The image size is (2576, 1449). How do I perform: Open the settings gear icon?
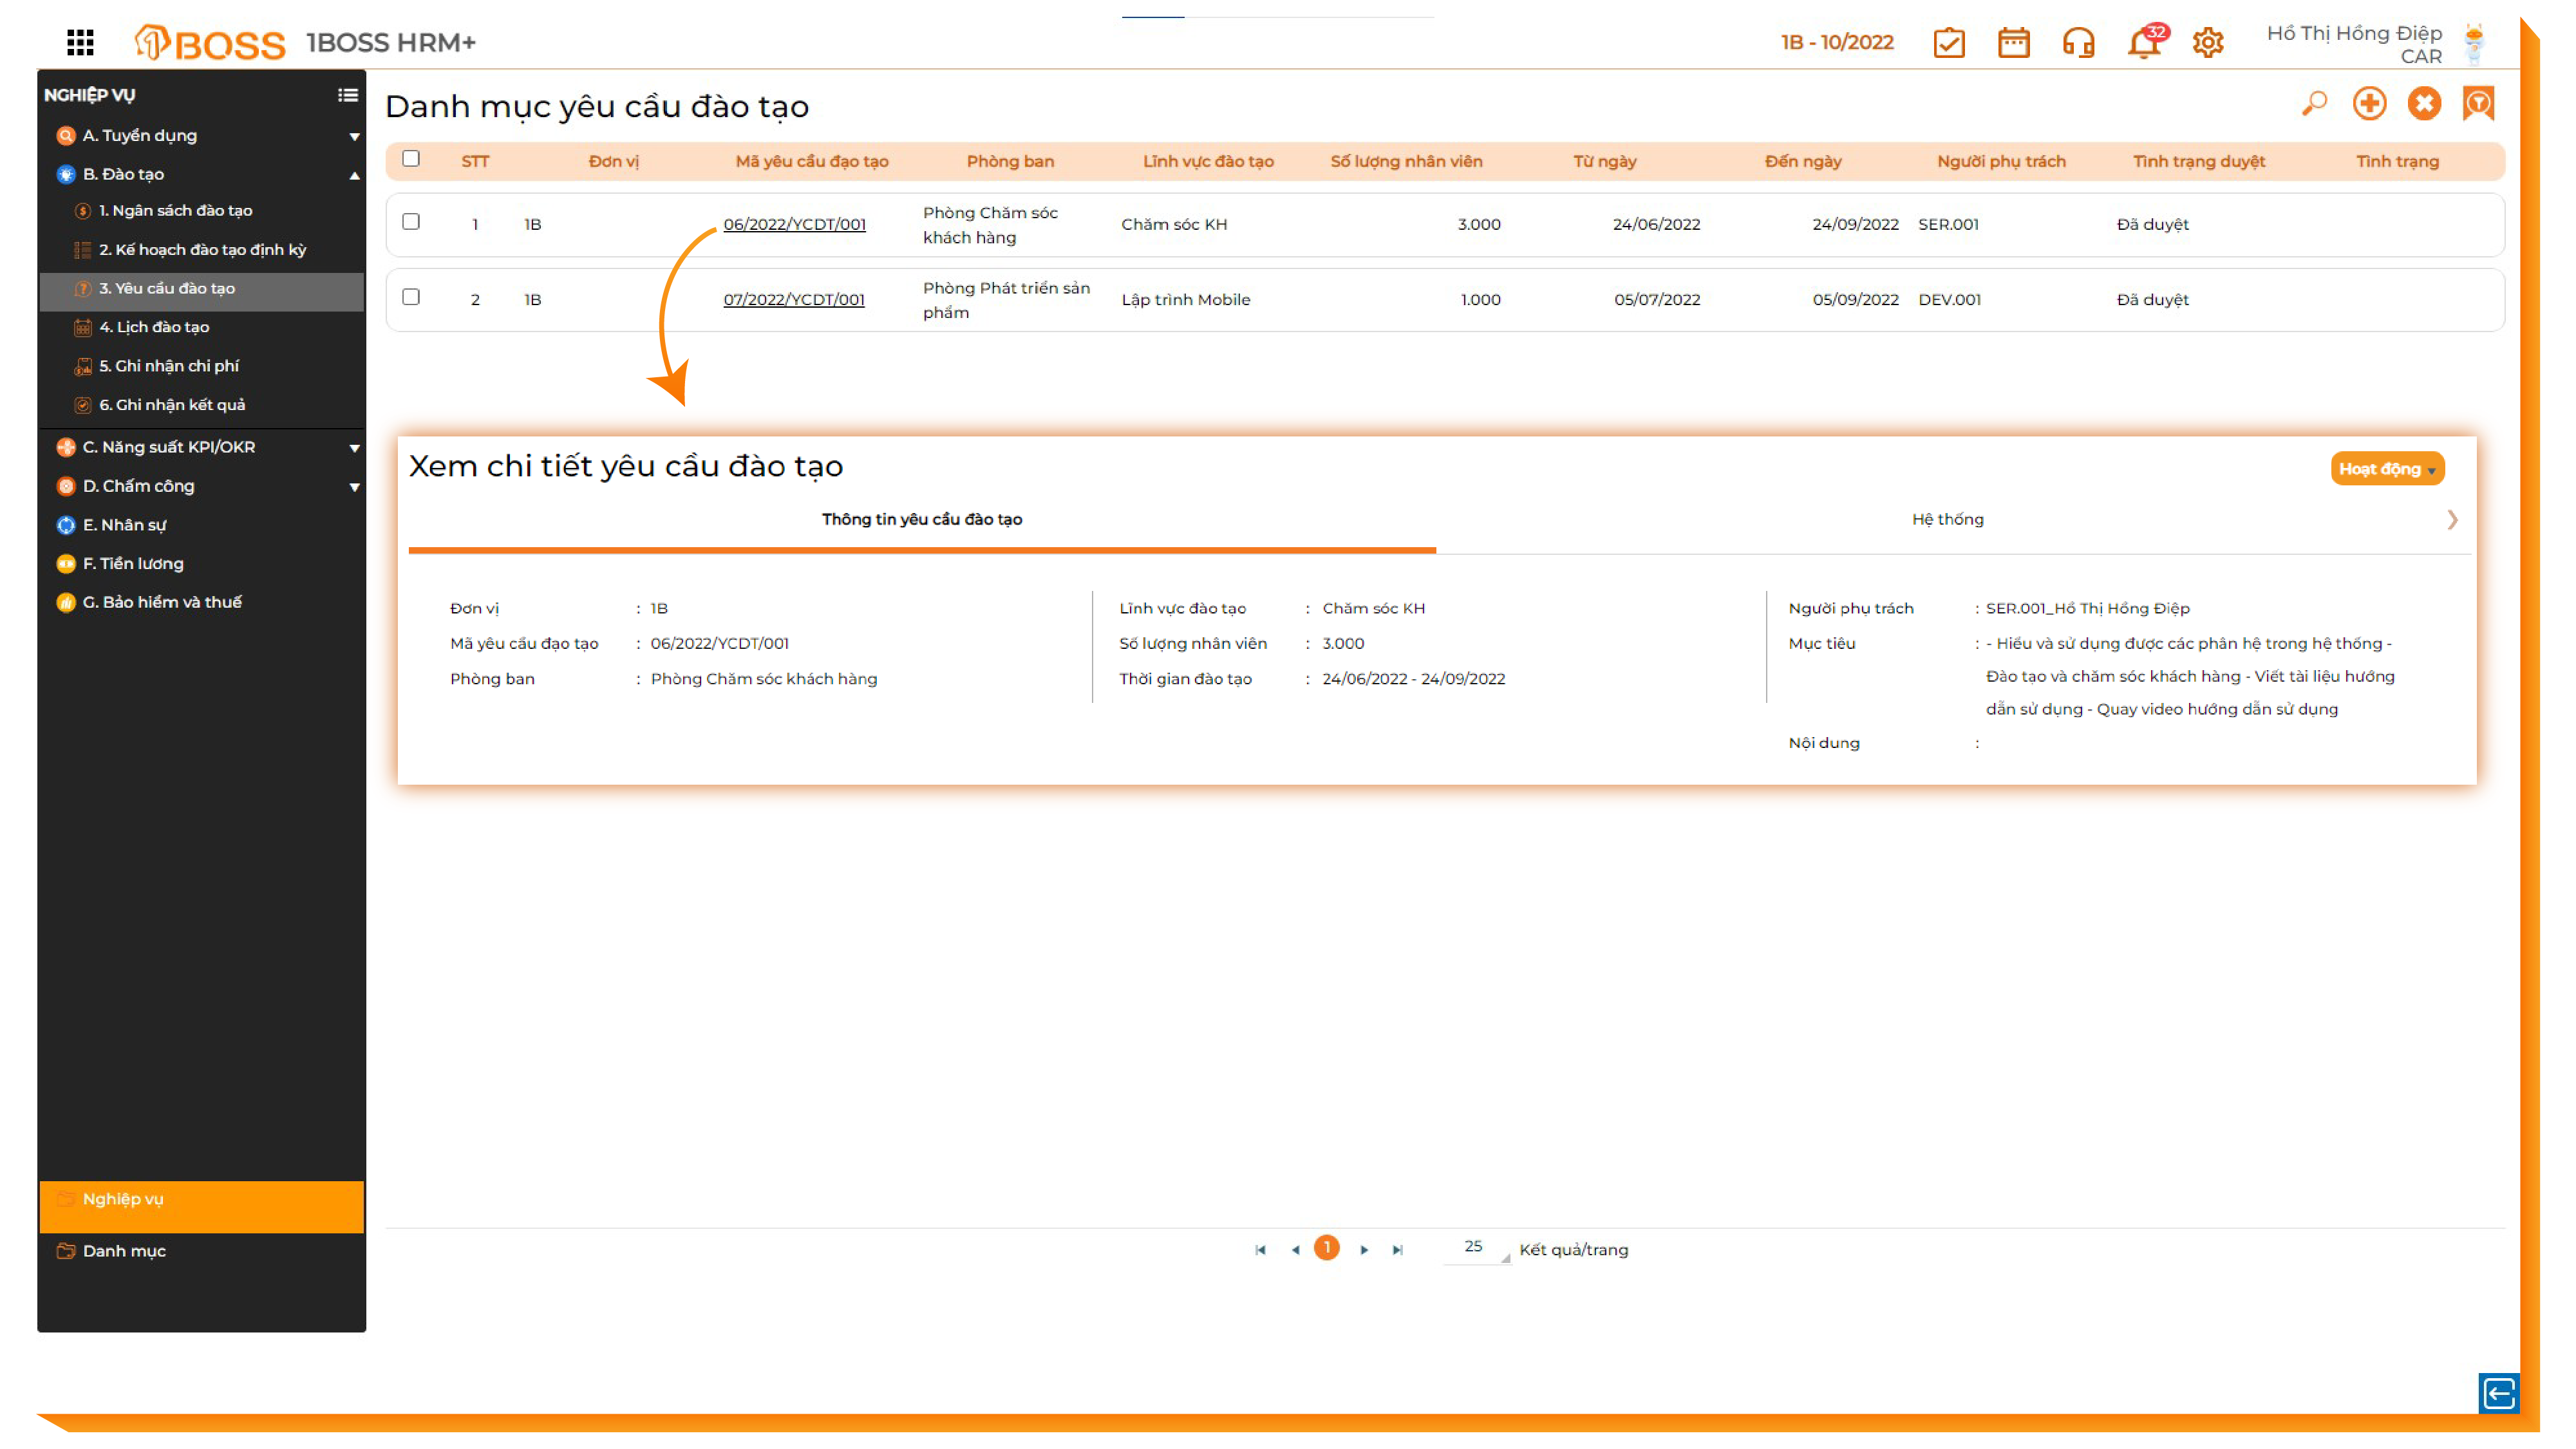(x=2207, y=43)
